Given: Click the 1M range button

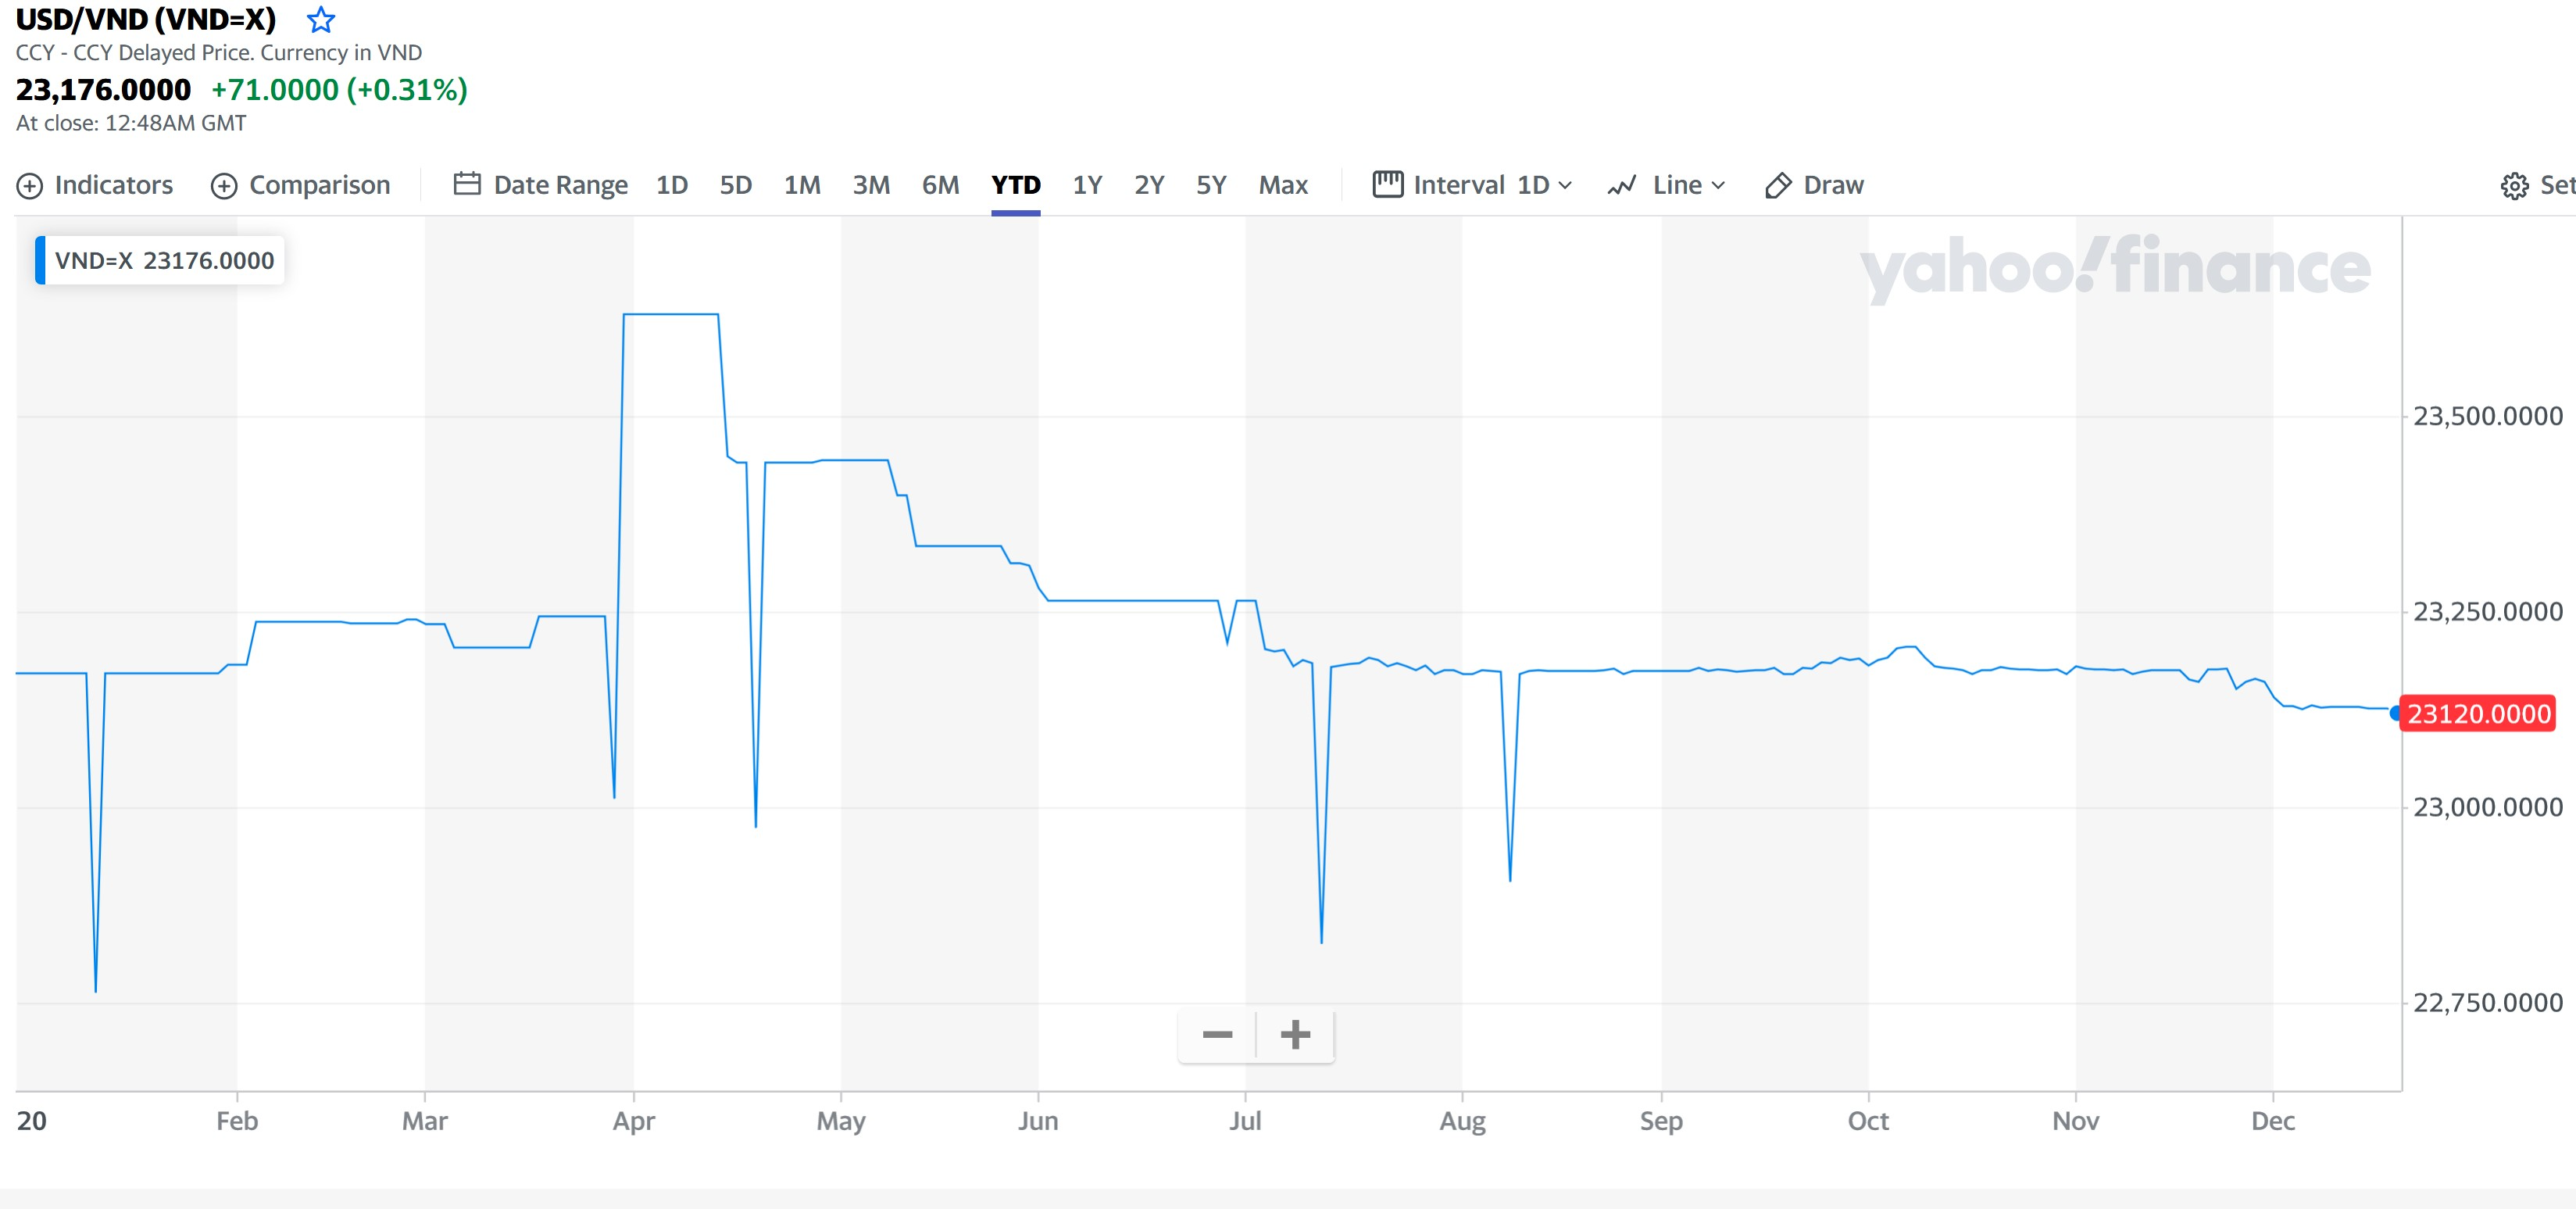Looking at the screenshot, I should 802,185.
